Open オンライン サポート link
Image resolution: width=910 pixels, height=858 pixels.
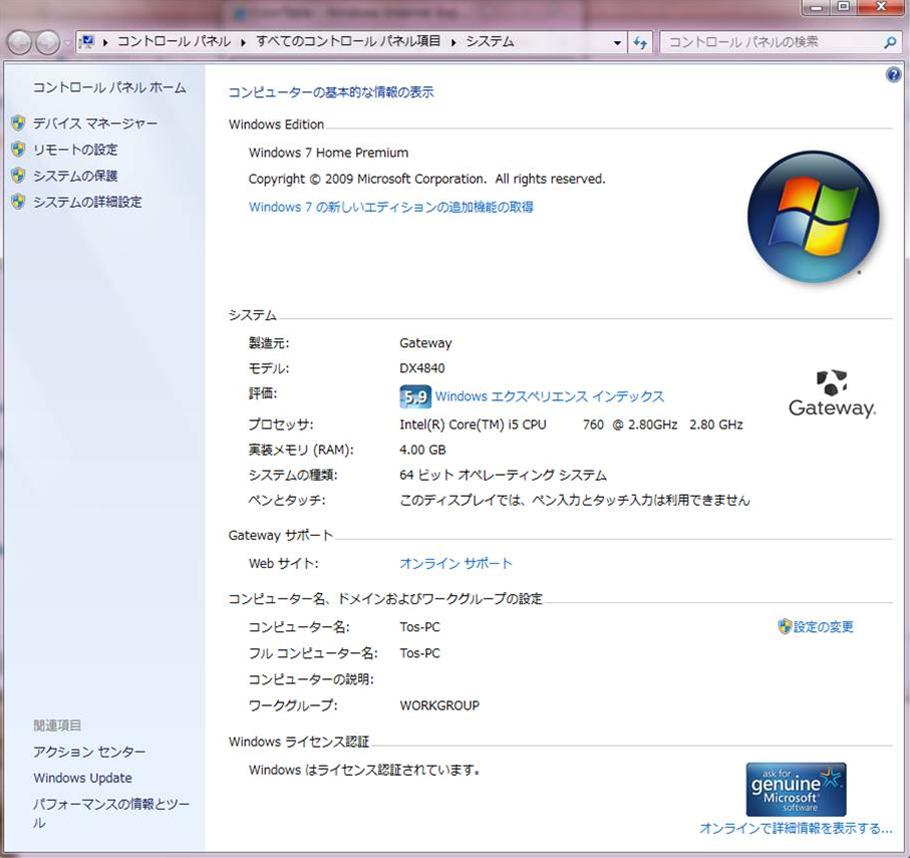pos(456,564)
